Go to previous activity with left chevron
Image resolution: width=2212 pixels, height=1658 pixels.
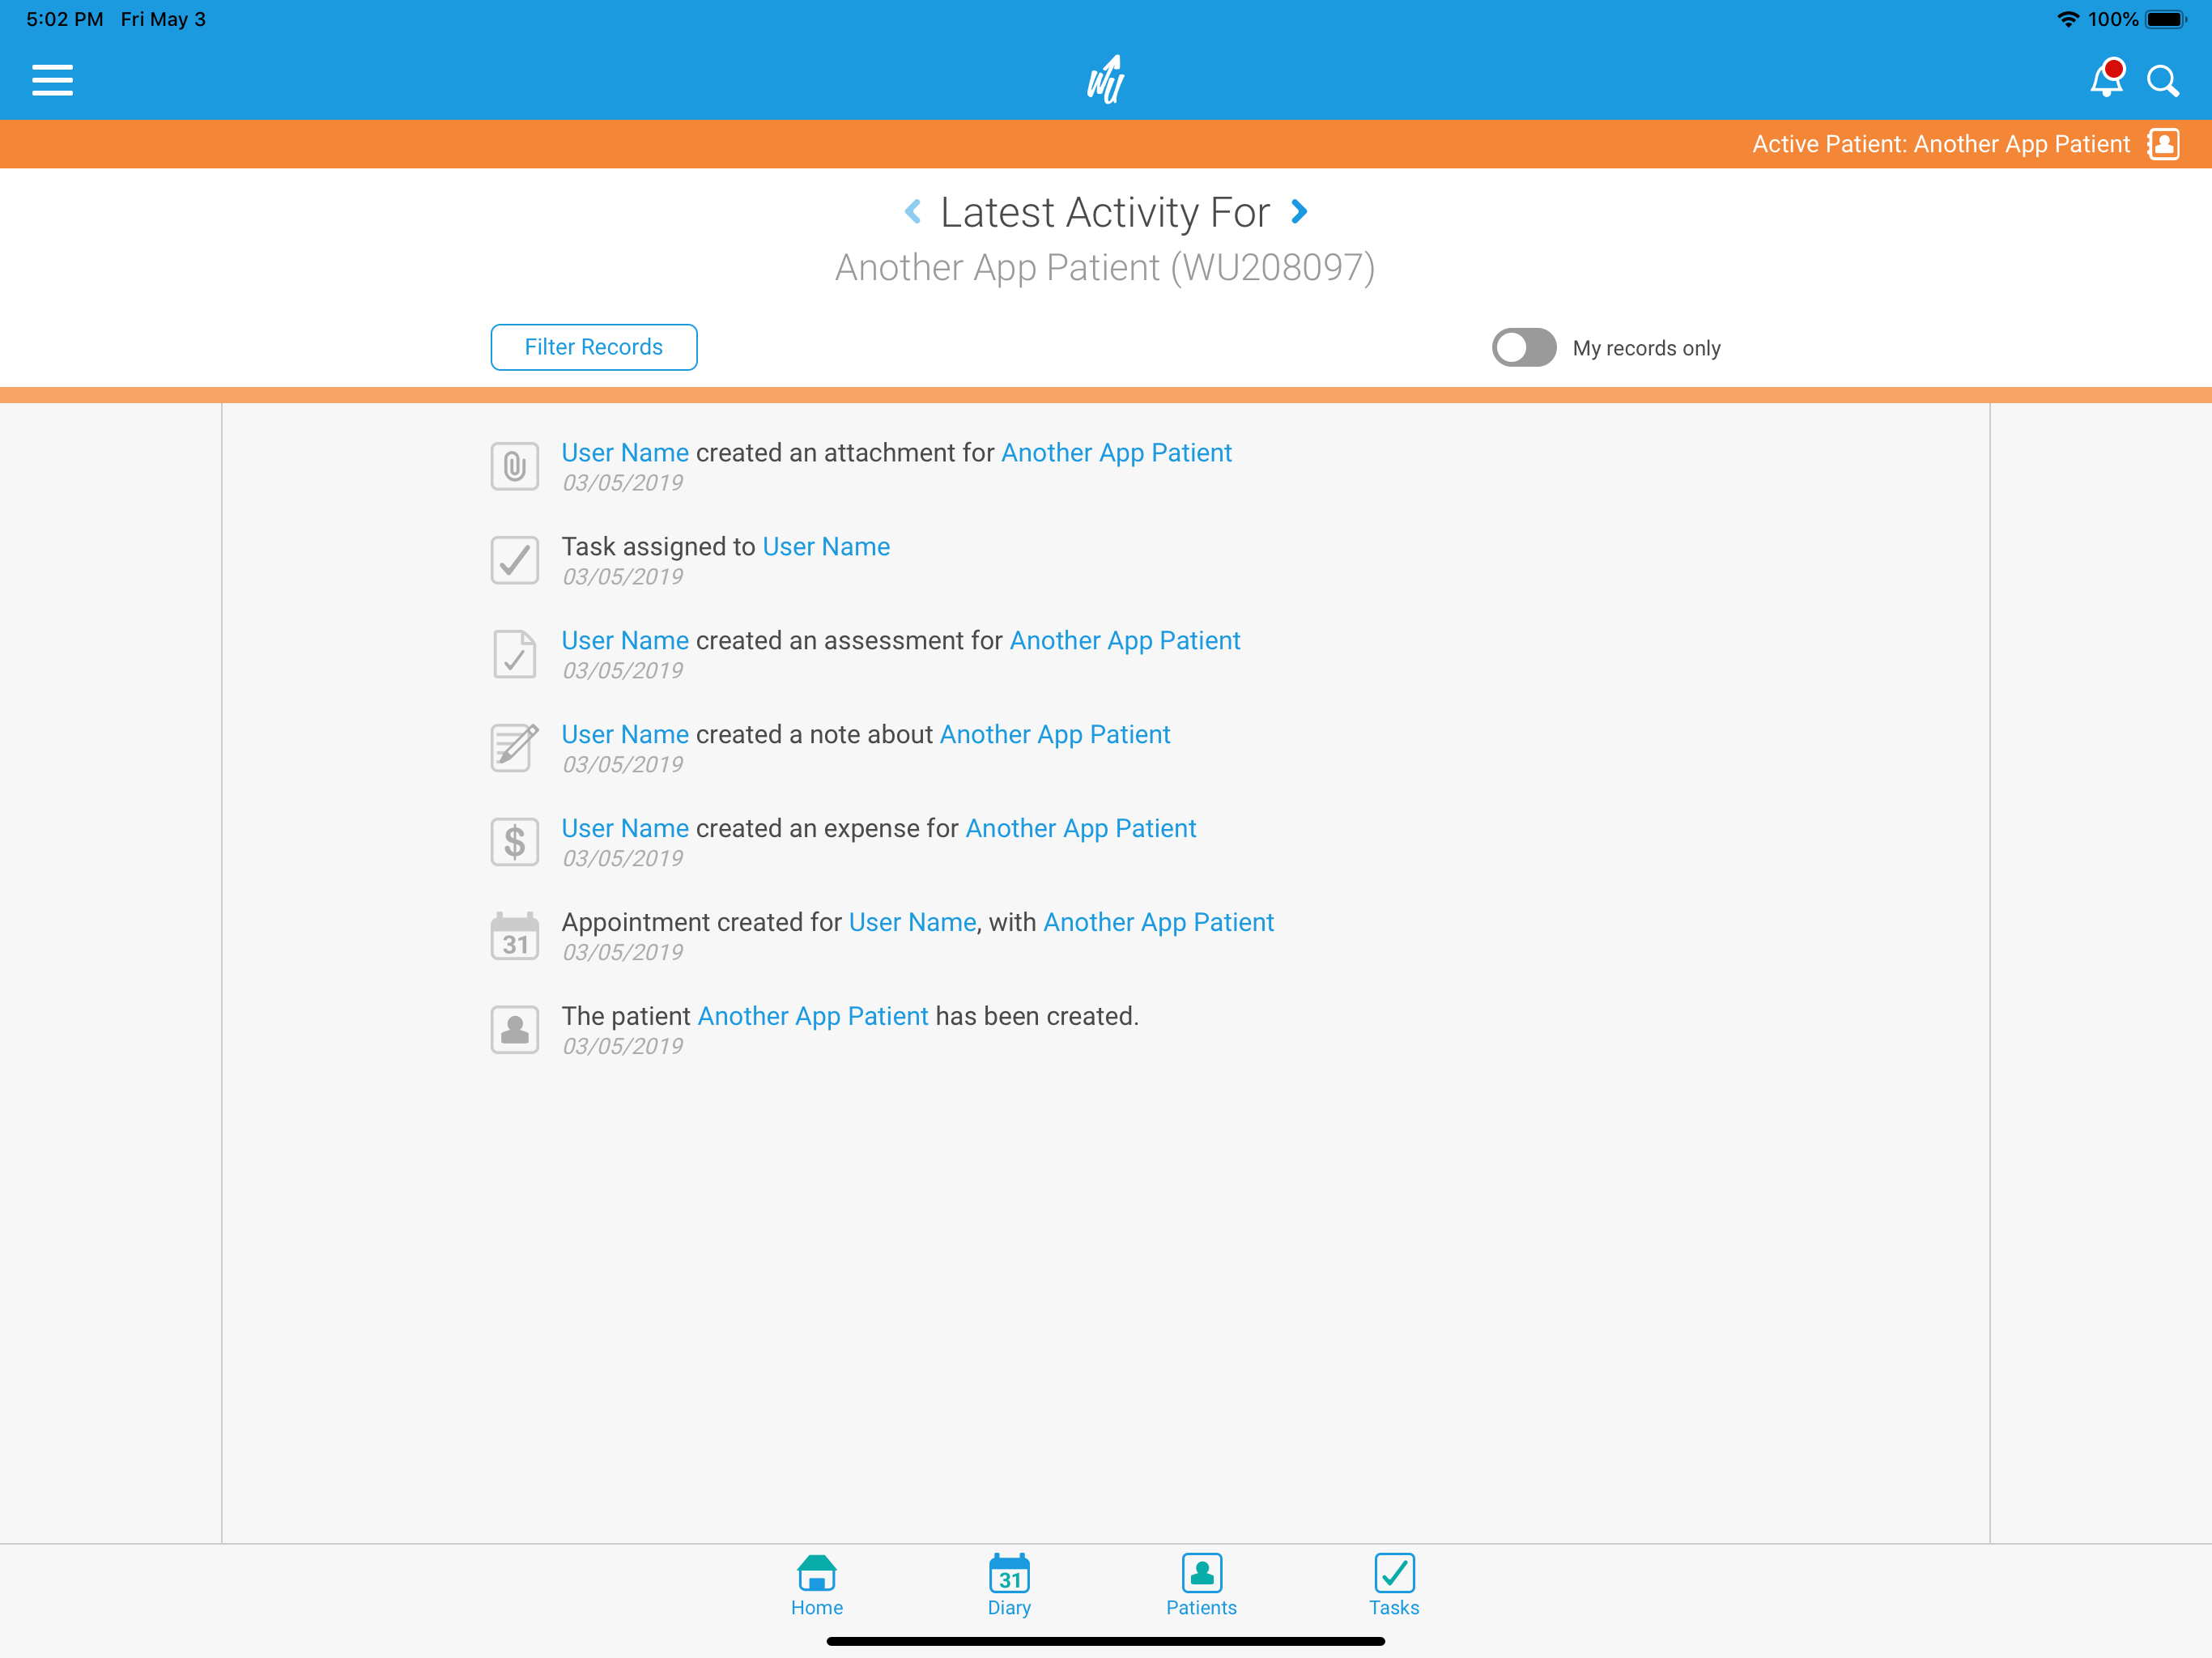tap(912, 211)
